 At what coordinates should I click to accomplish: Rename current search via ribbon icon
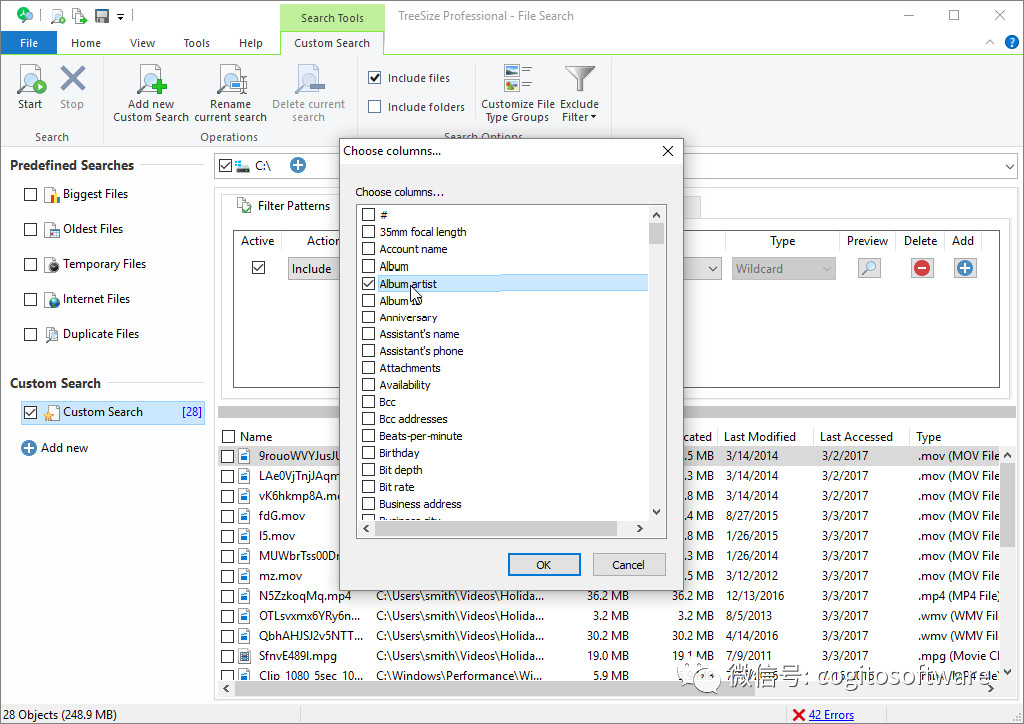[x=231, y=79]
